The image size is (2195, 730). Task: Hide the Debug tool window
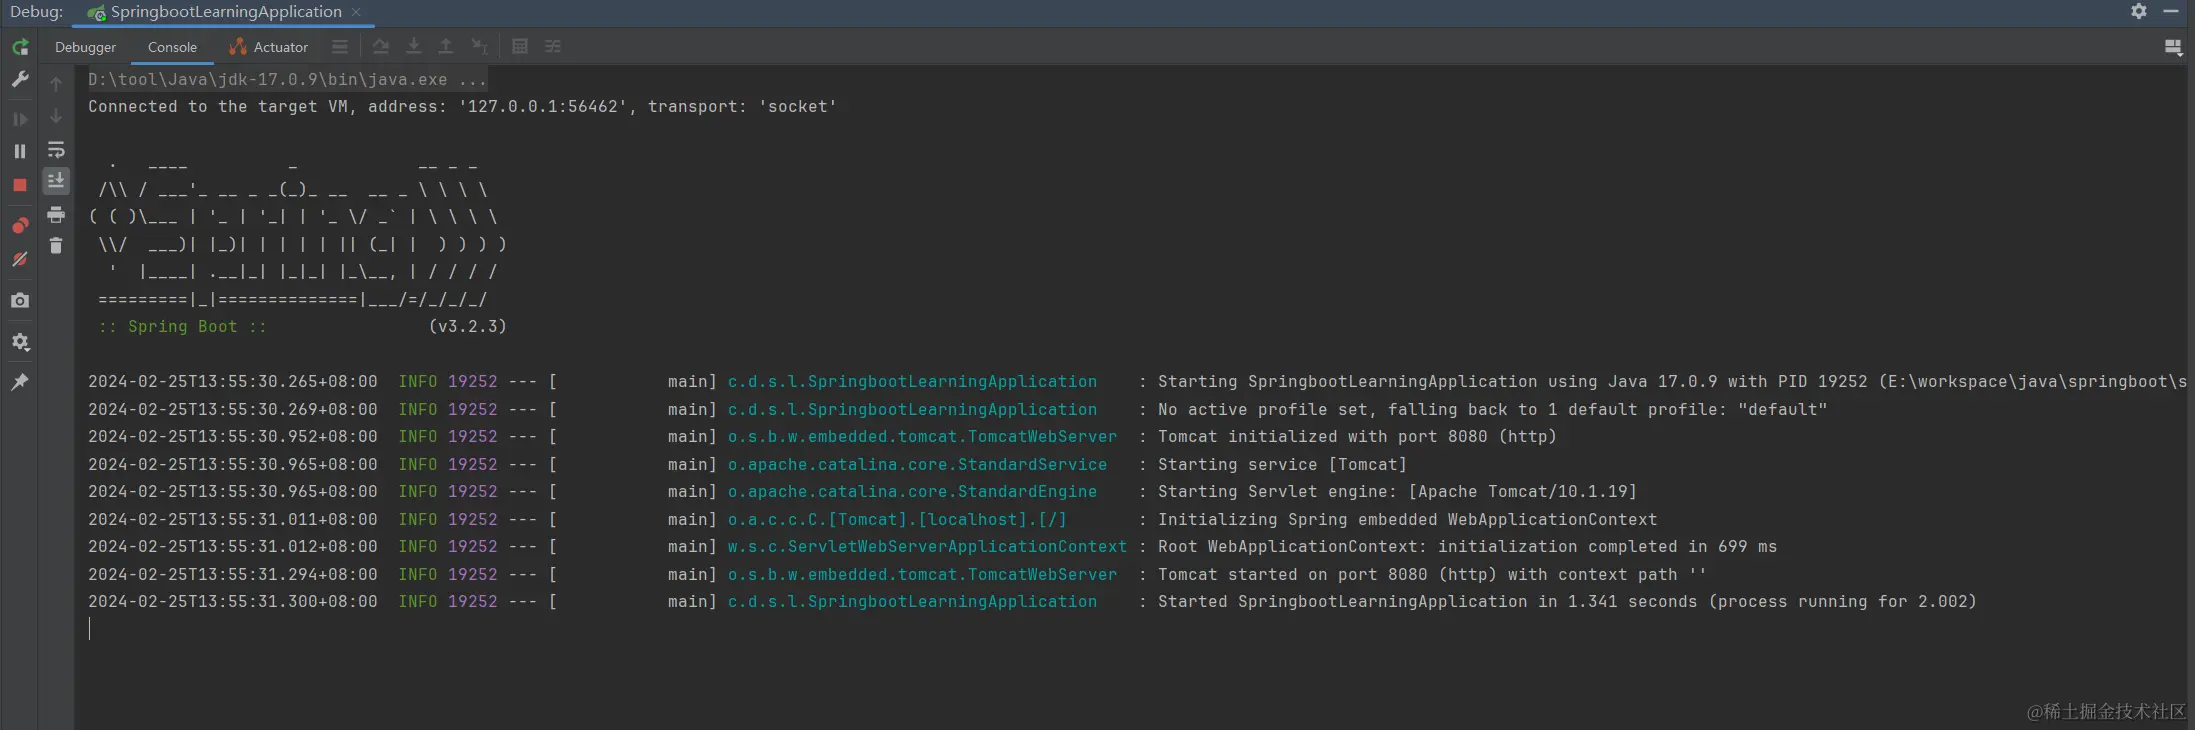2171,11
